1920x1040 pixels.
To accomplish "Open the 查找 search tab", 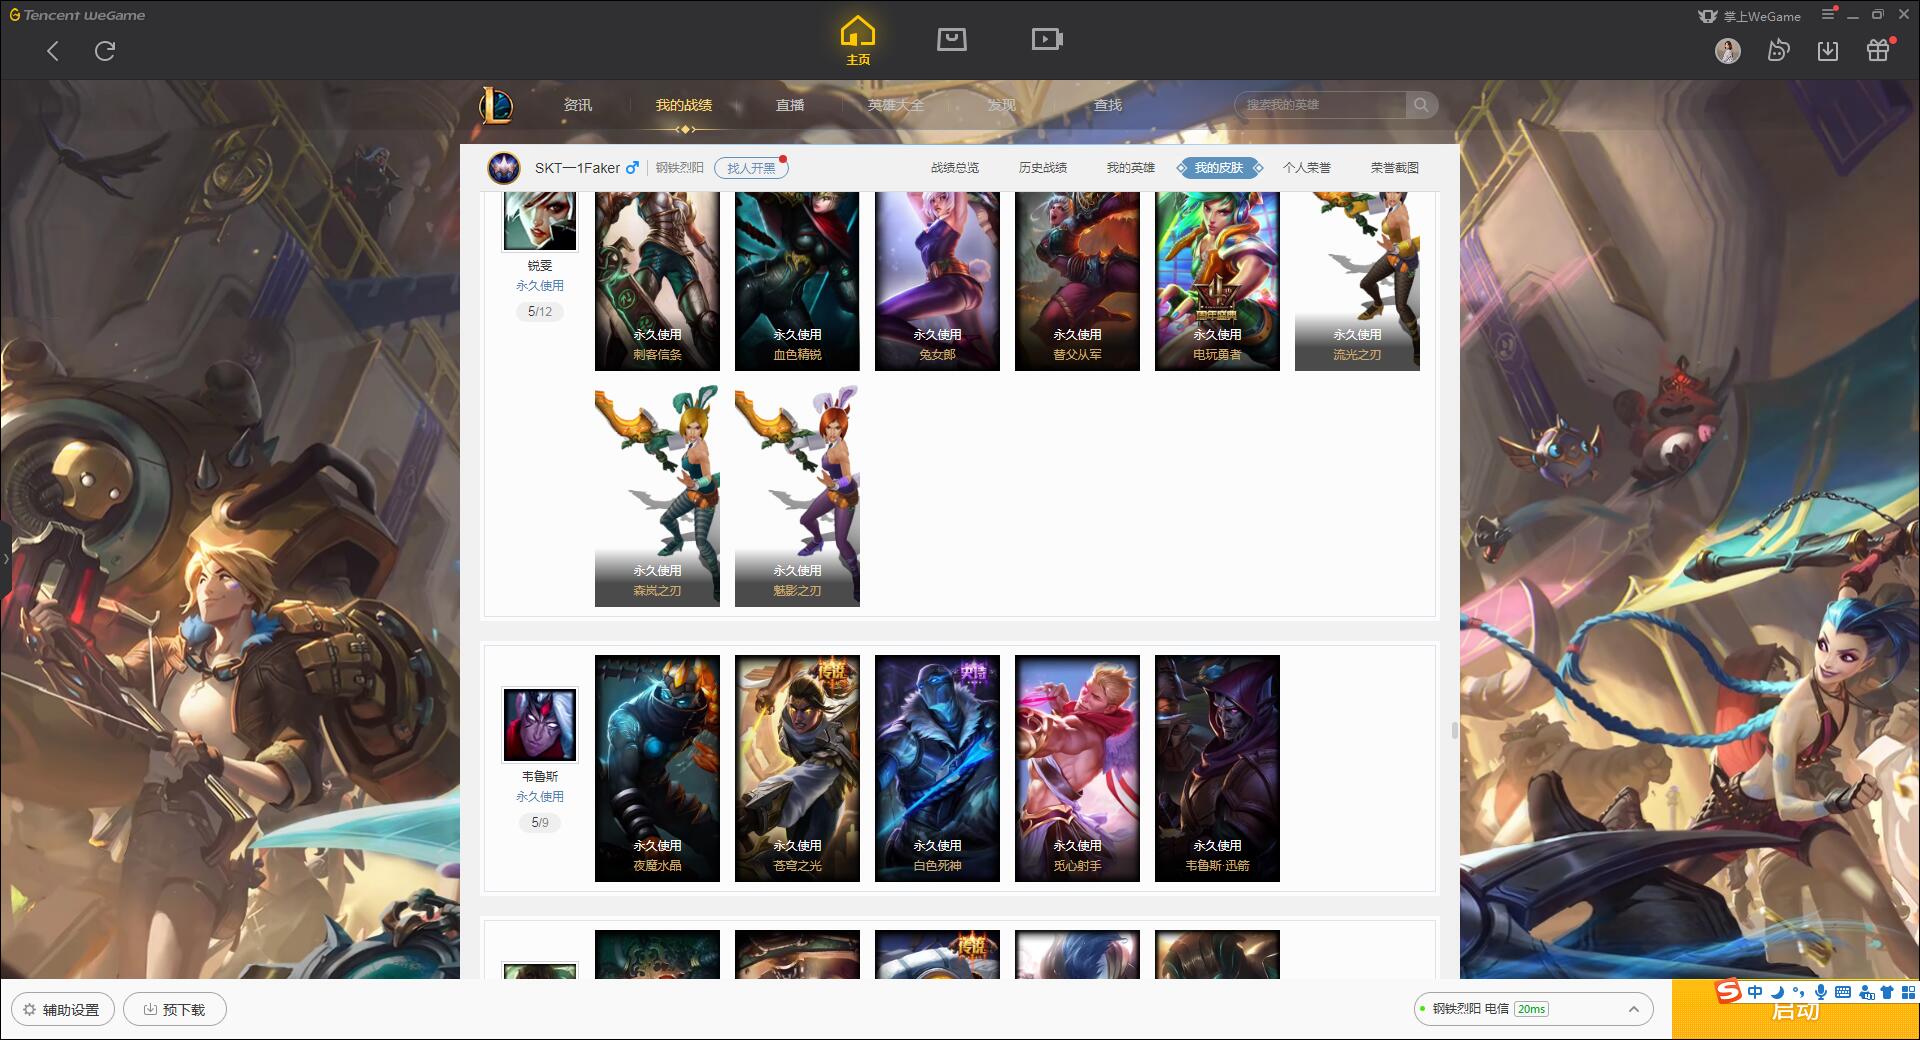I will [1107, 105].
